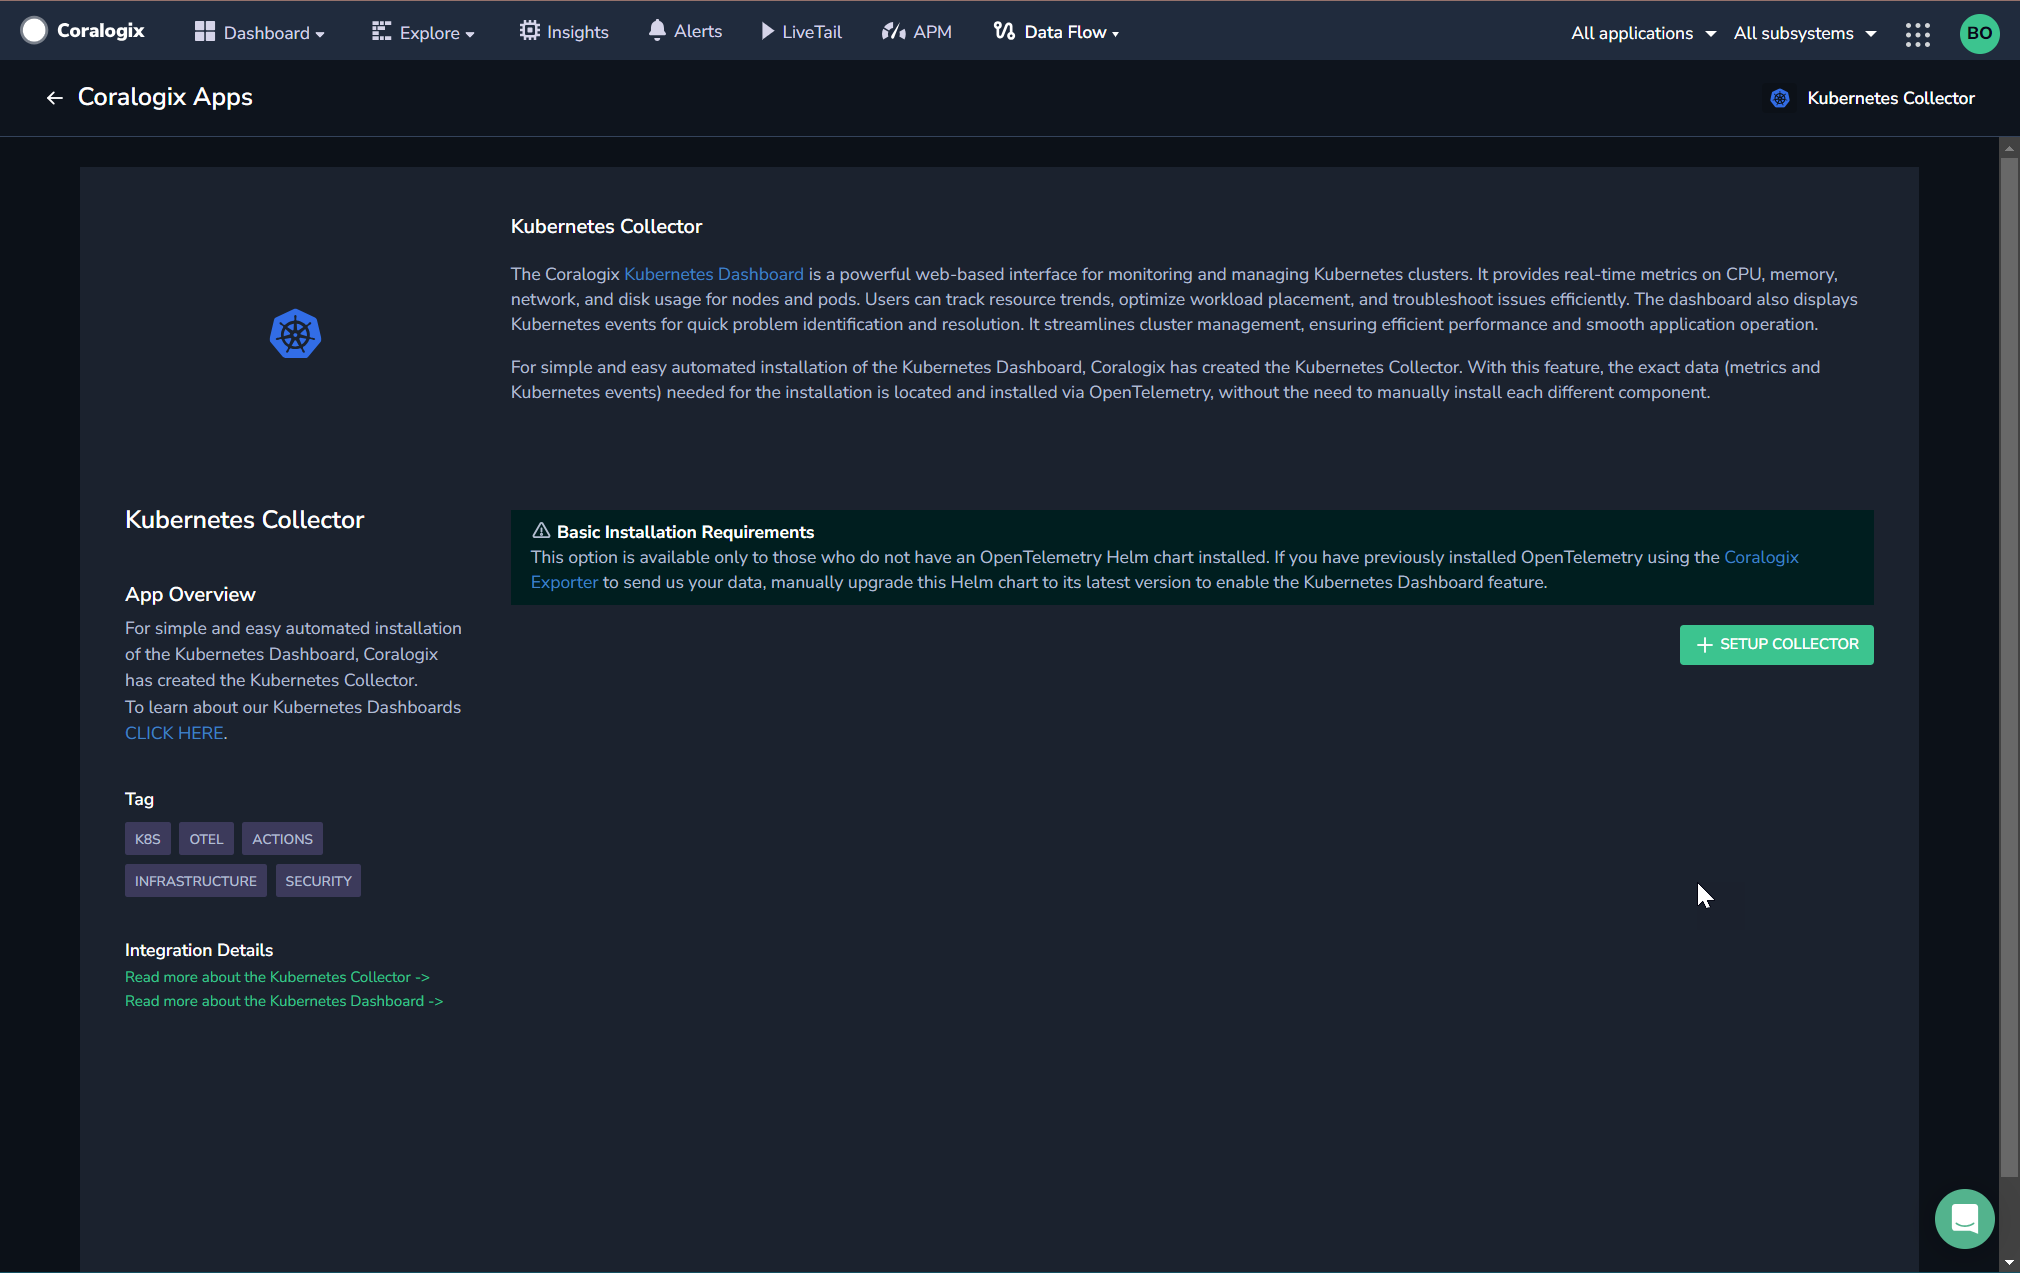Click the plus icon on Setup Collector

(1705, 645)
